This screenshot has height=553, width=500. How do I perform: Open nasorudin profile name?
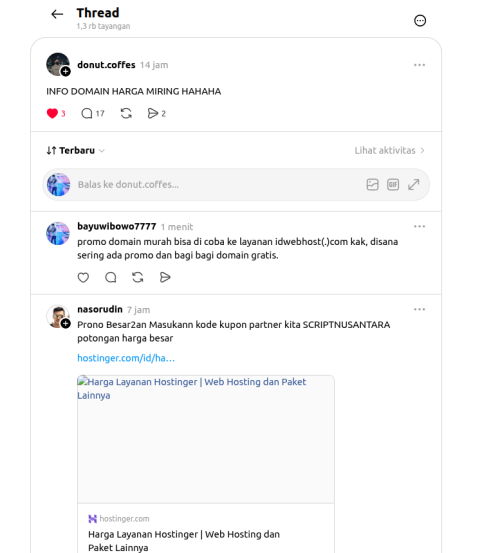point(100,309)
